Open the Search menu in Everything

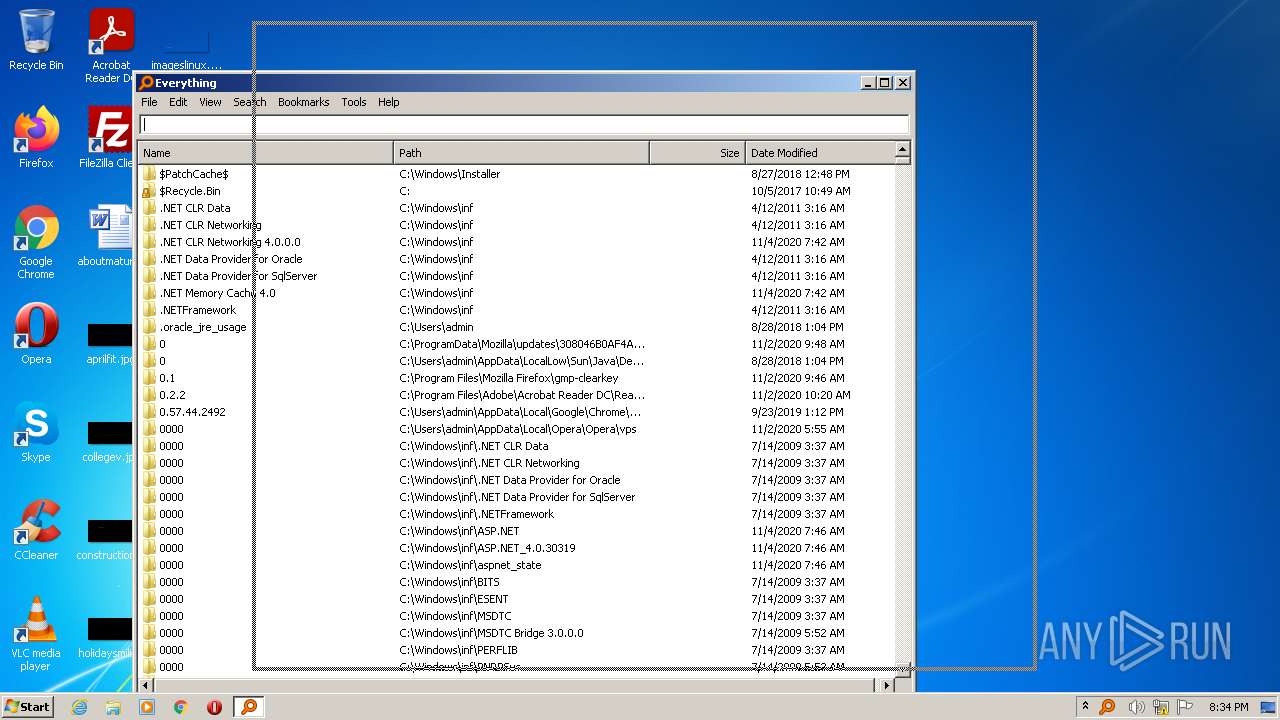tap(250, 102)
